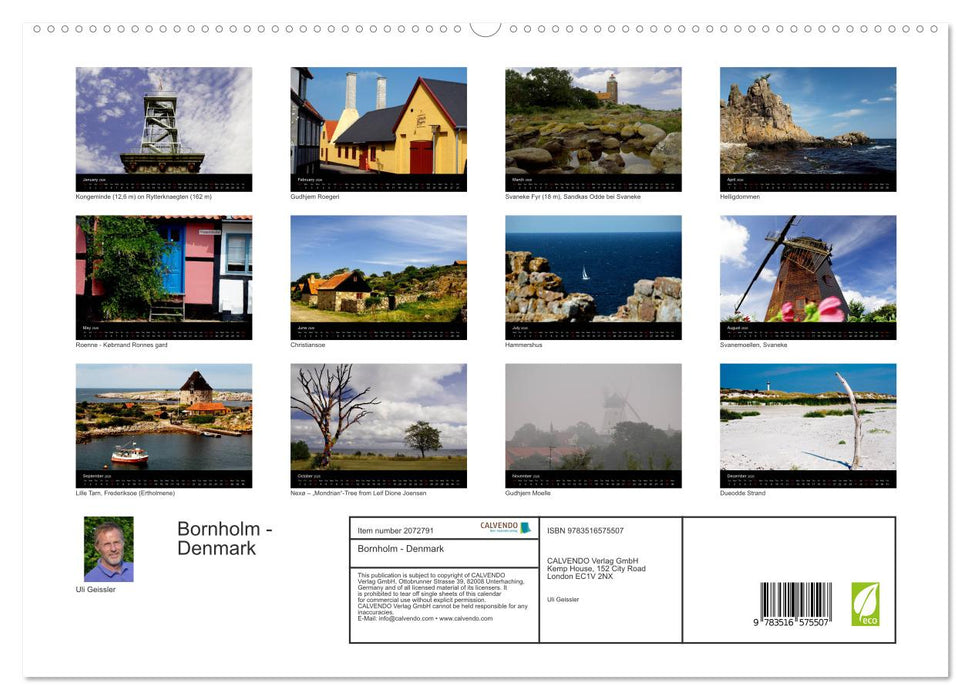Click the May mini calendar bar
This screenshot has height=700, width=971.
[x=163, y=330]
